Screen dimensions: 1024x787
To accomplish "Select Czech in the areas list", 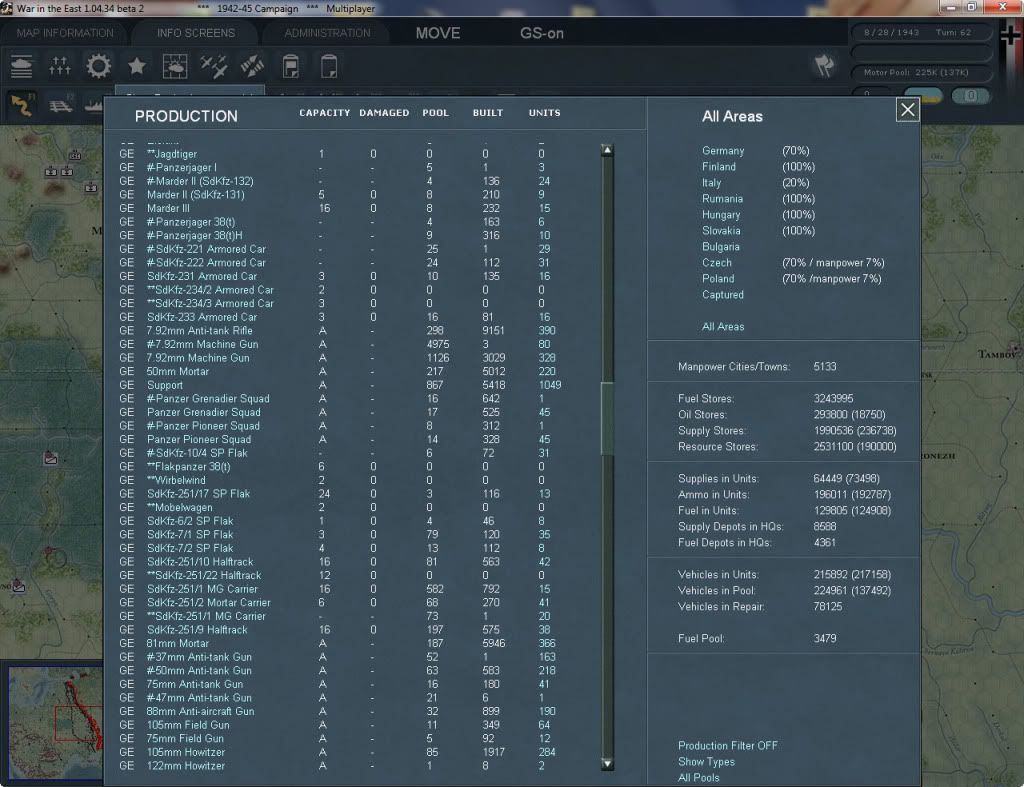I will coord(716,263).
